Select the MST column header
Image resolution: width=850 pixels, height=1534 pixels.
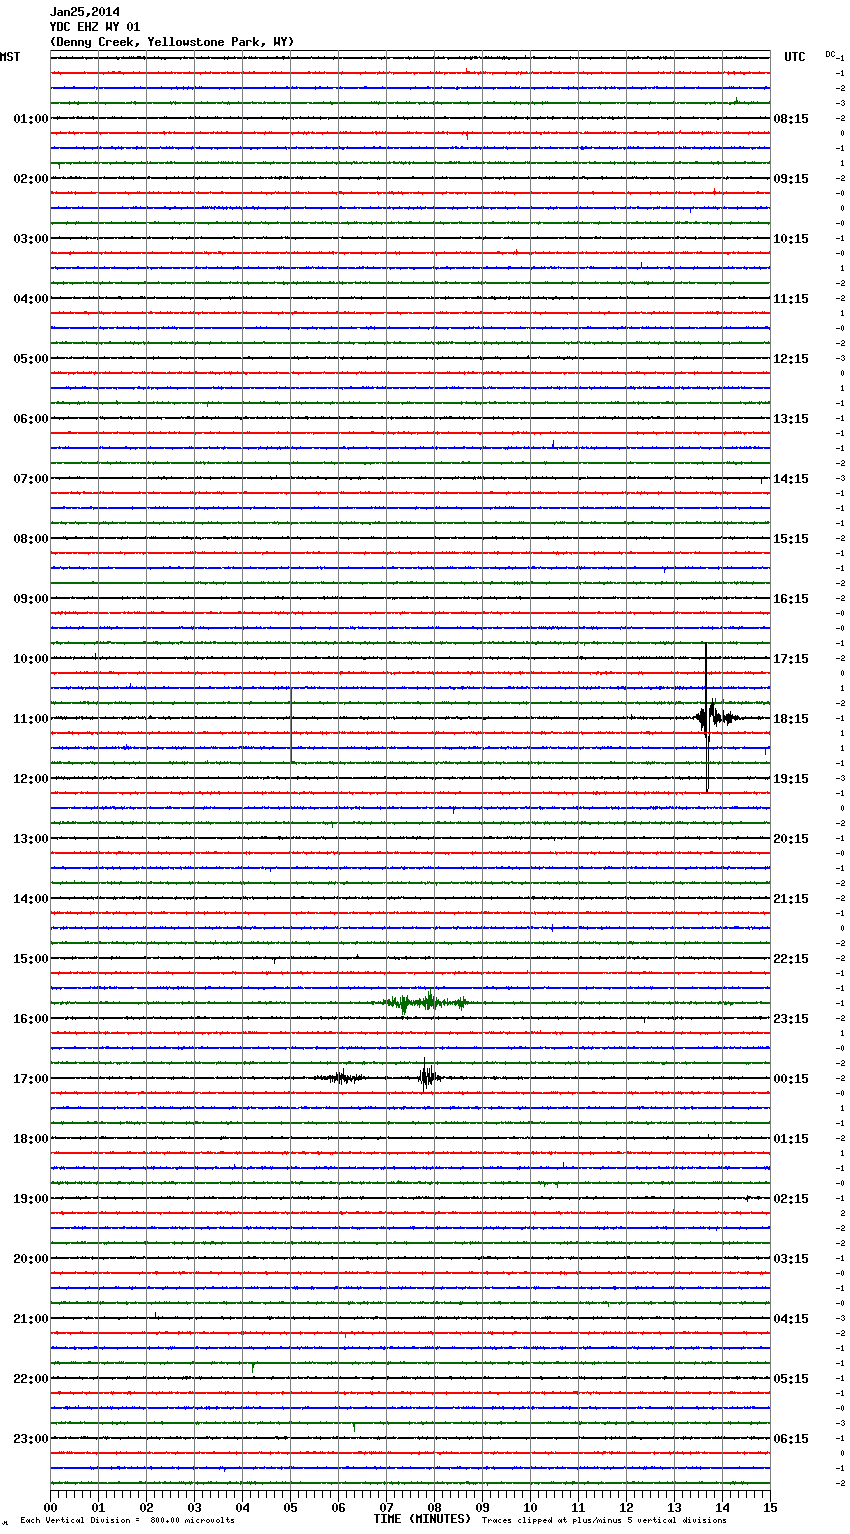(x=10, y=57)
